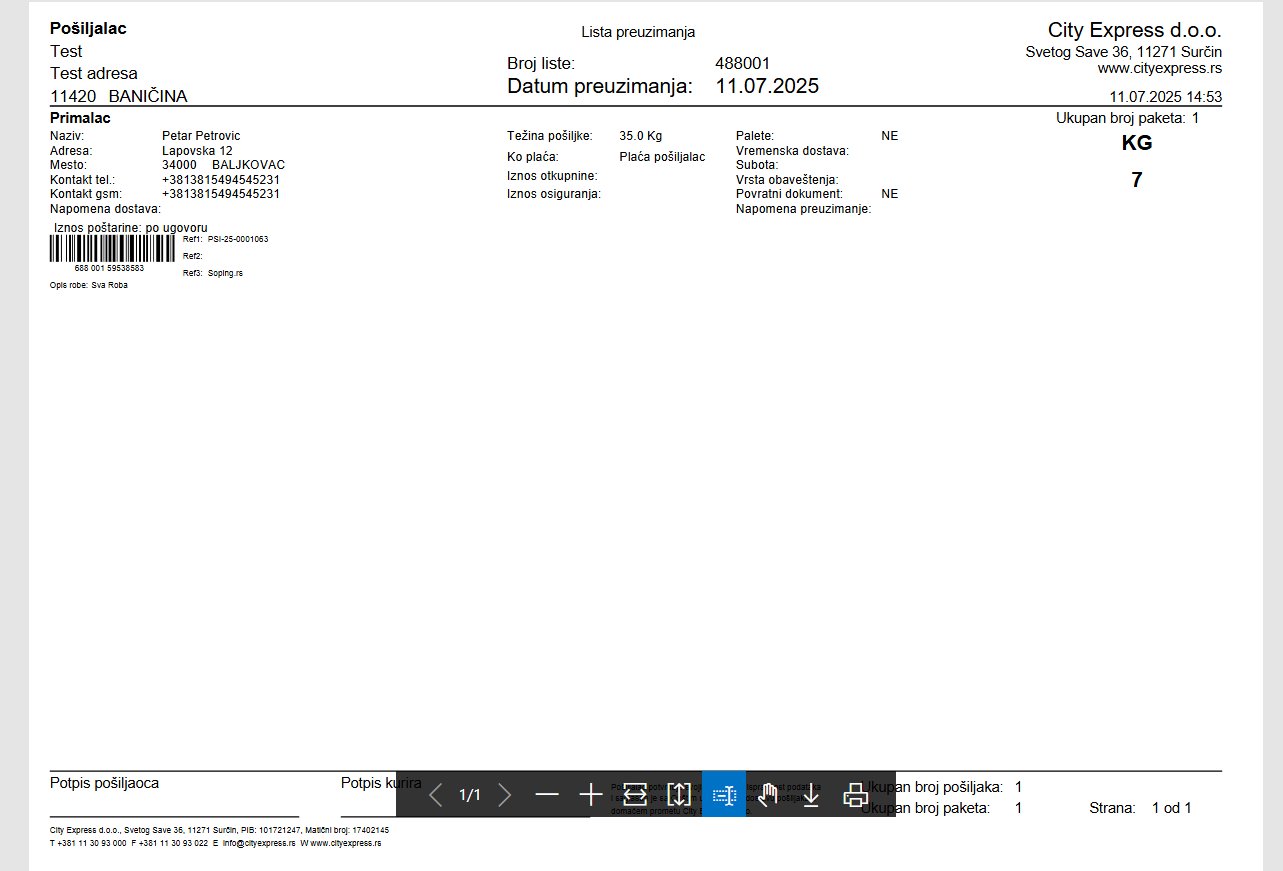The width and height of the screenshot is (1283, 871).
Task: Click the recipient name Petar Petrovic
Action: click(x=201, y=136)
